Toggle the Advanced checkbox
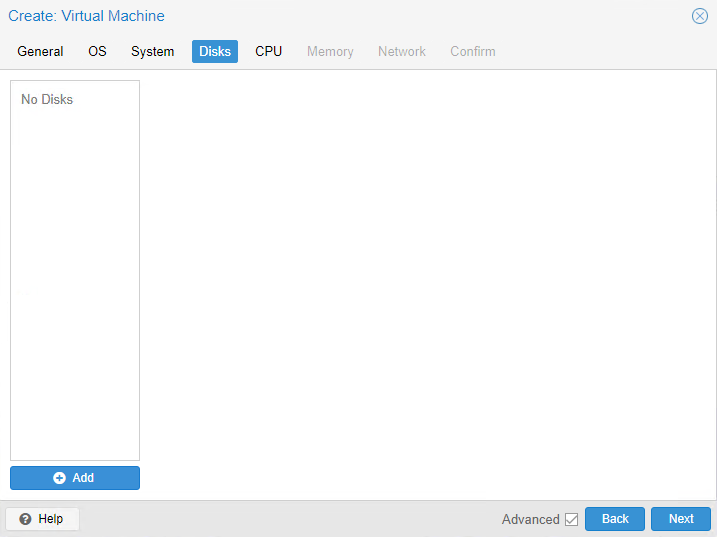The image size is (717, 537). (x=572, y=519)
